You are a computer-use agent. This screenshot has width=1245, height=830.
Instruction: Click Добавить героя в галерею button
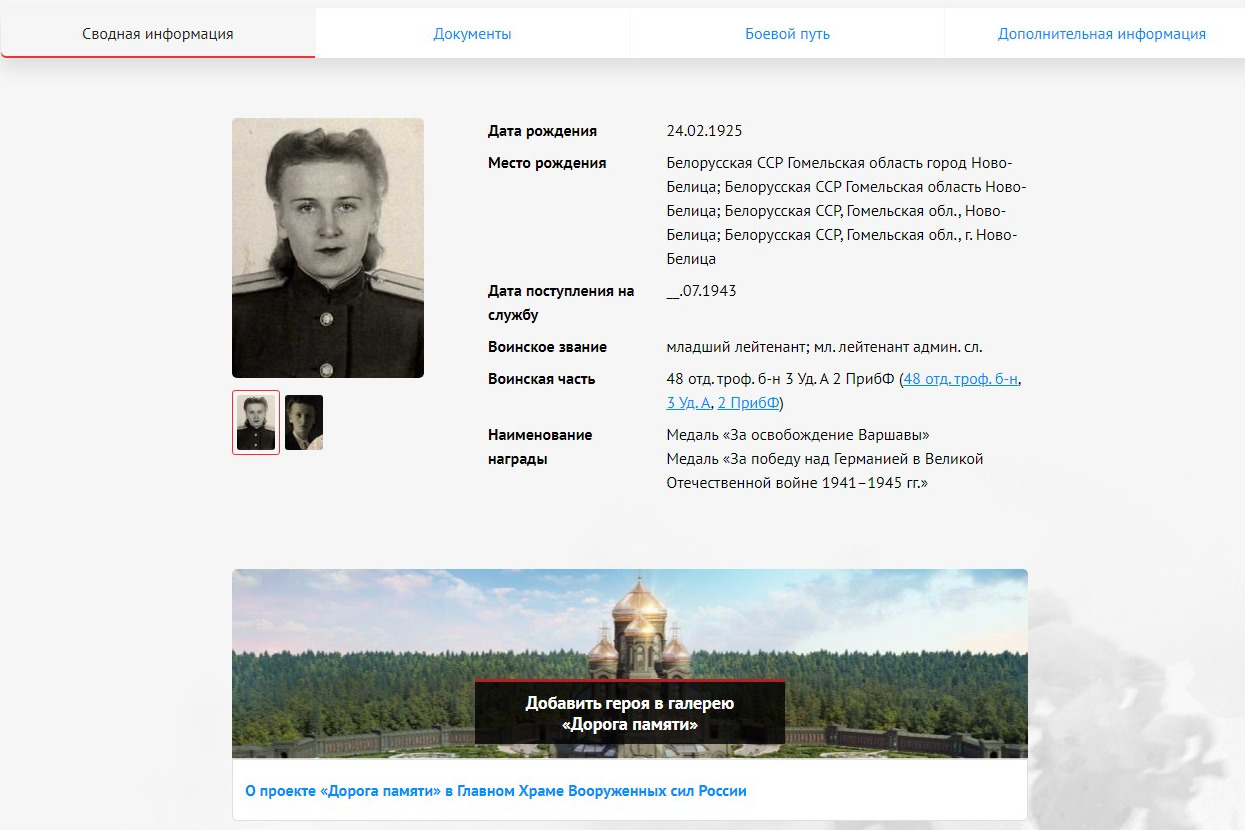630,713
